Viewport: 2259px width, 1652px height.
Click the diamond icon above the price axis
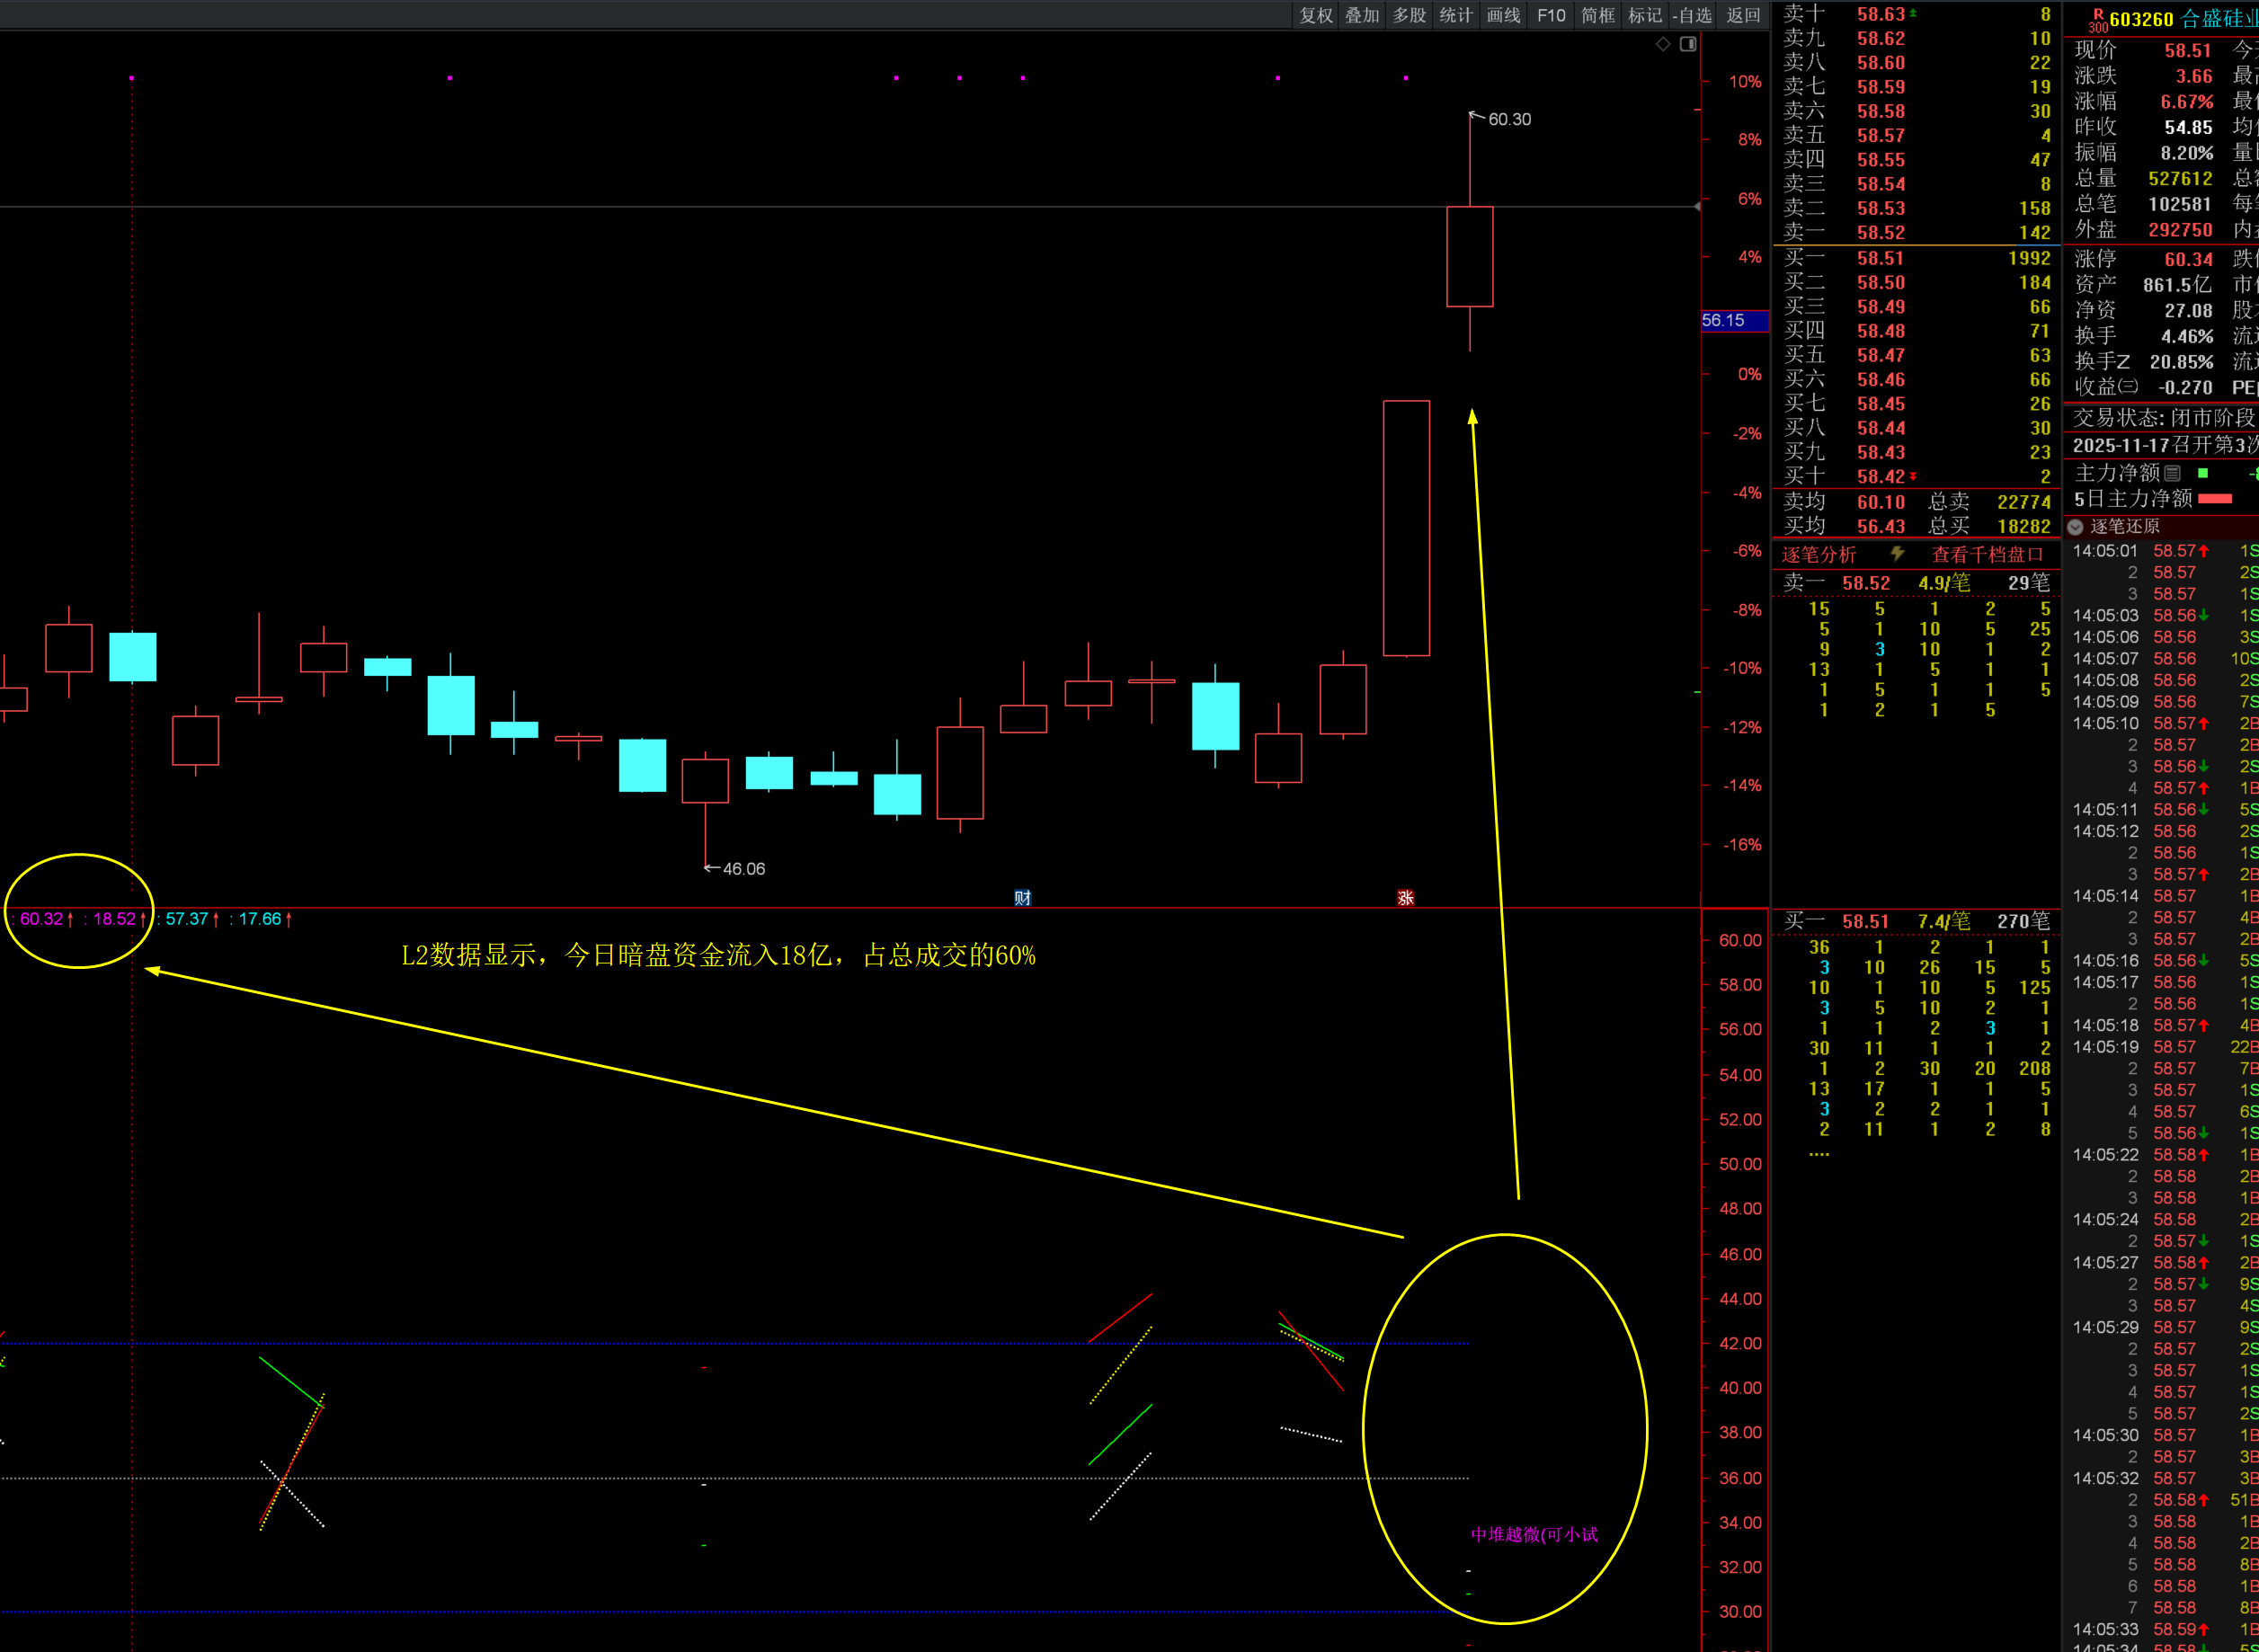pyautogui.click(x=1663, y=44)
